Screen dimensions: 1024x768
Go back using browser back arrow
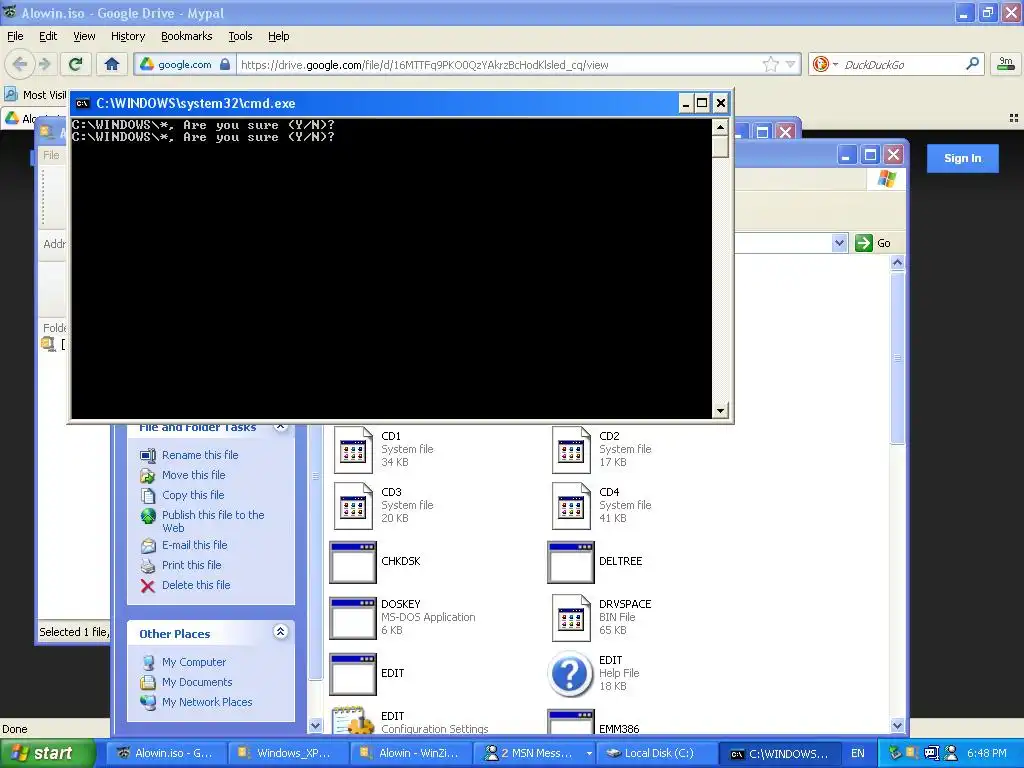click(x=20, y=64)
